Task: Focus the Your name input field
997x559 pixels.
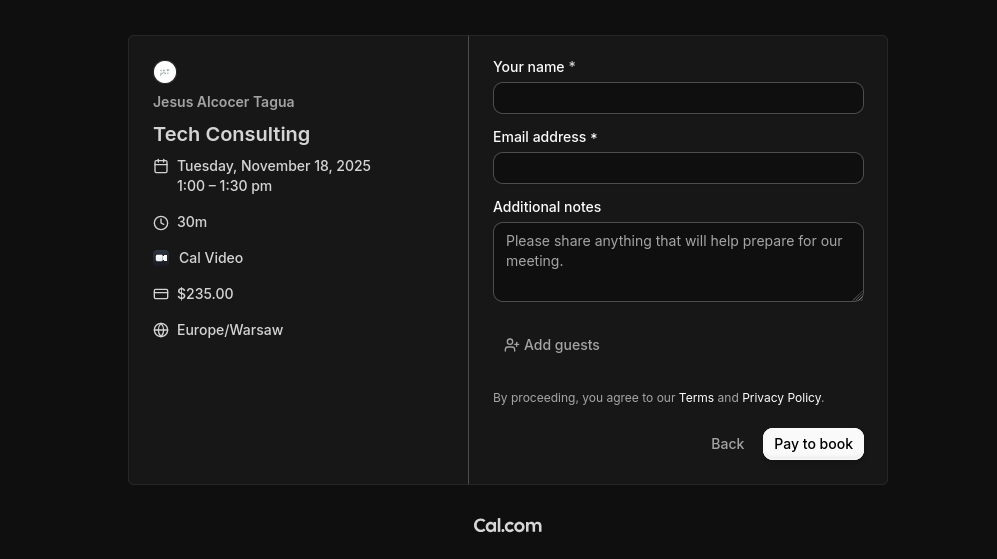Action: [678, 98]
